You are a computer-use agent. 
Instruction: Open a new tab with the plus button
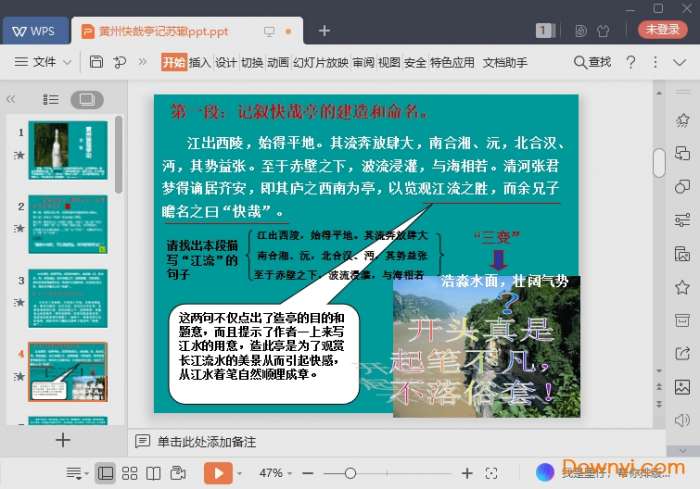324,31
